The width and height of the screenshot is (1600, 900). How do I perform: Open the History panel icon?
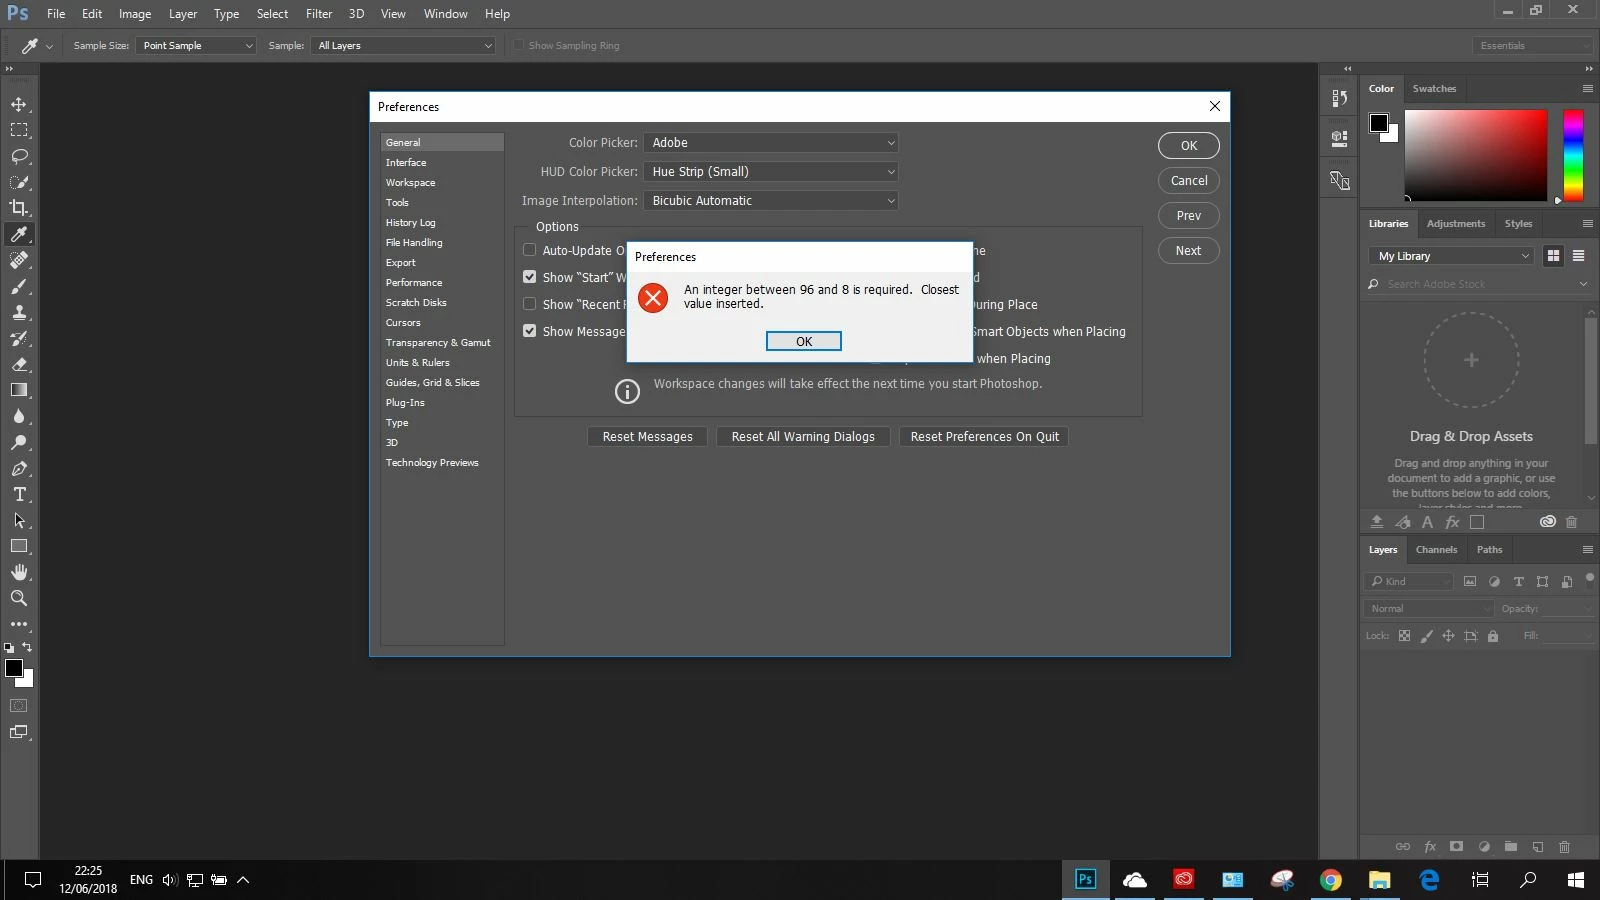[x=1339, y=98]
